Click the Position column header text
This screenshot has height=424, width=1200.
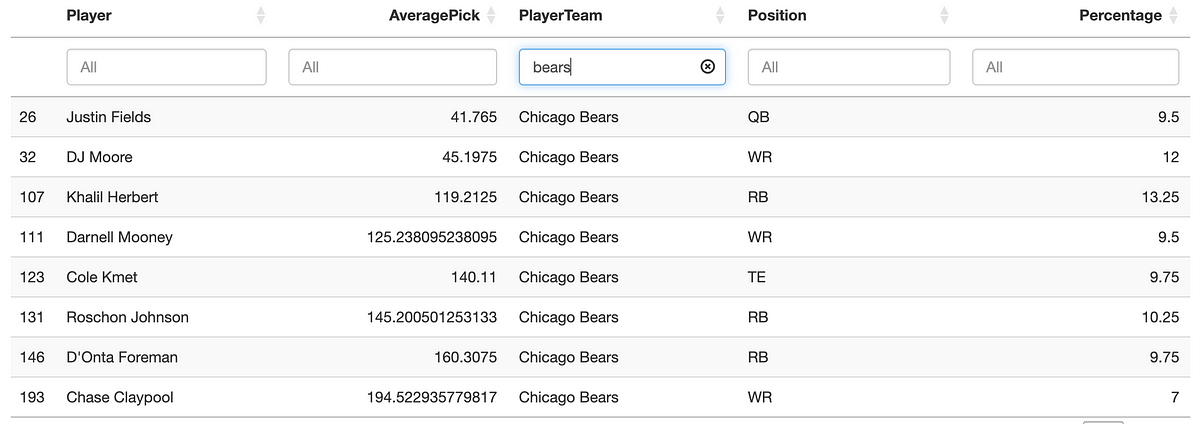coord(777,16)
